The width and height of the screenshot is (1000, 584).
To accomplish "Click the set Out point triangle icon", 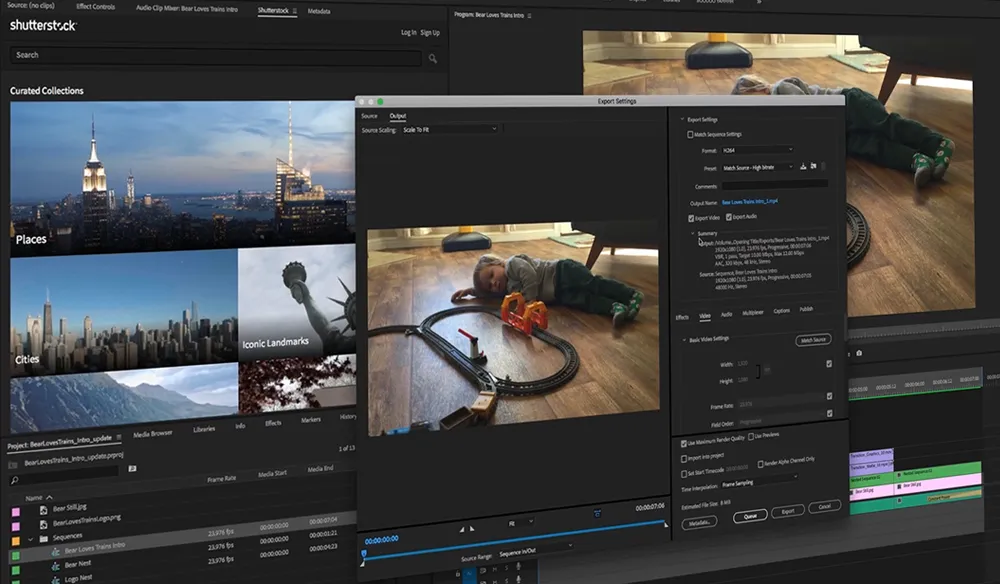I will 472,529.
